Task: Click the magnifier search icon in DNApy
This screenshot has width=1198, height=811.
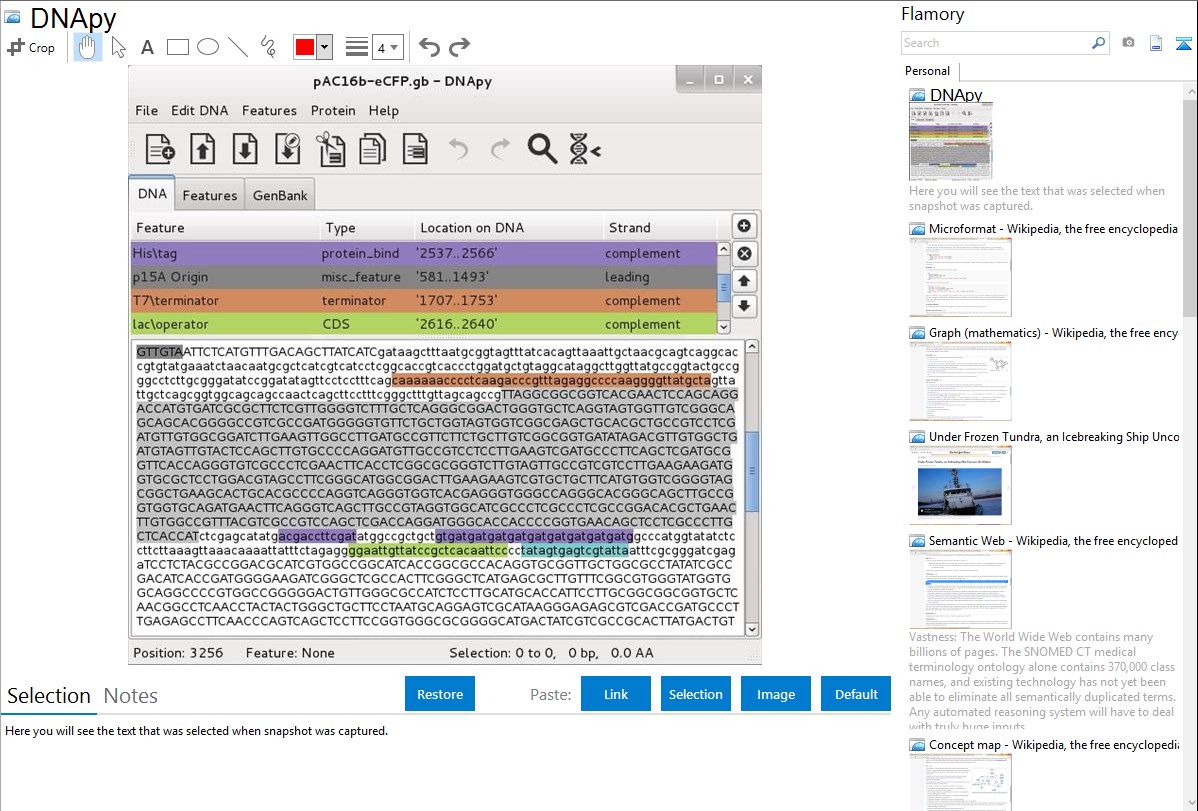Action: point(542,149)
